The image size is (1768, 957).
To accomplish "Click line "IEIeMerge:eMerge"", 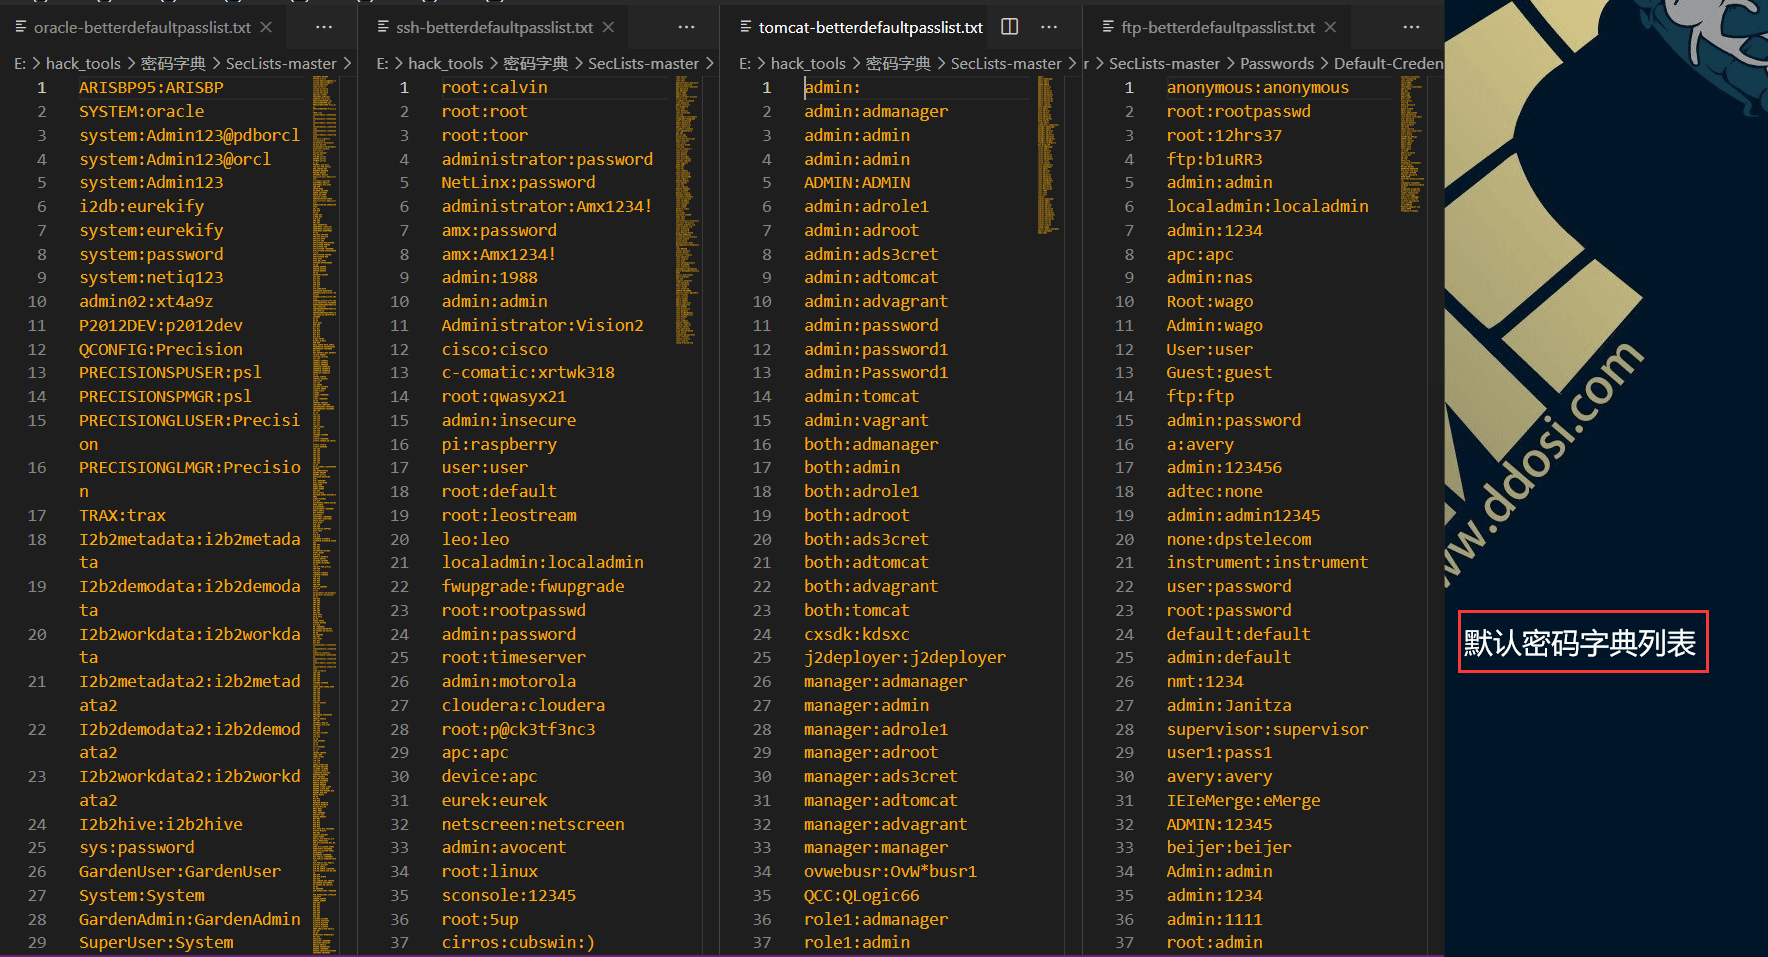I will coord(1243,800).
